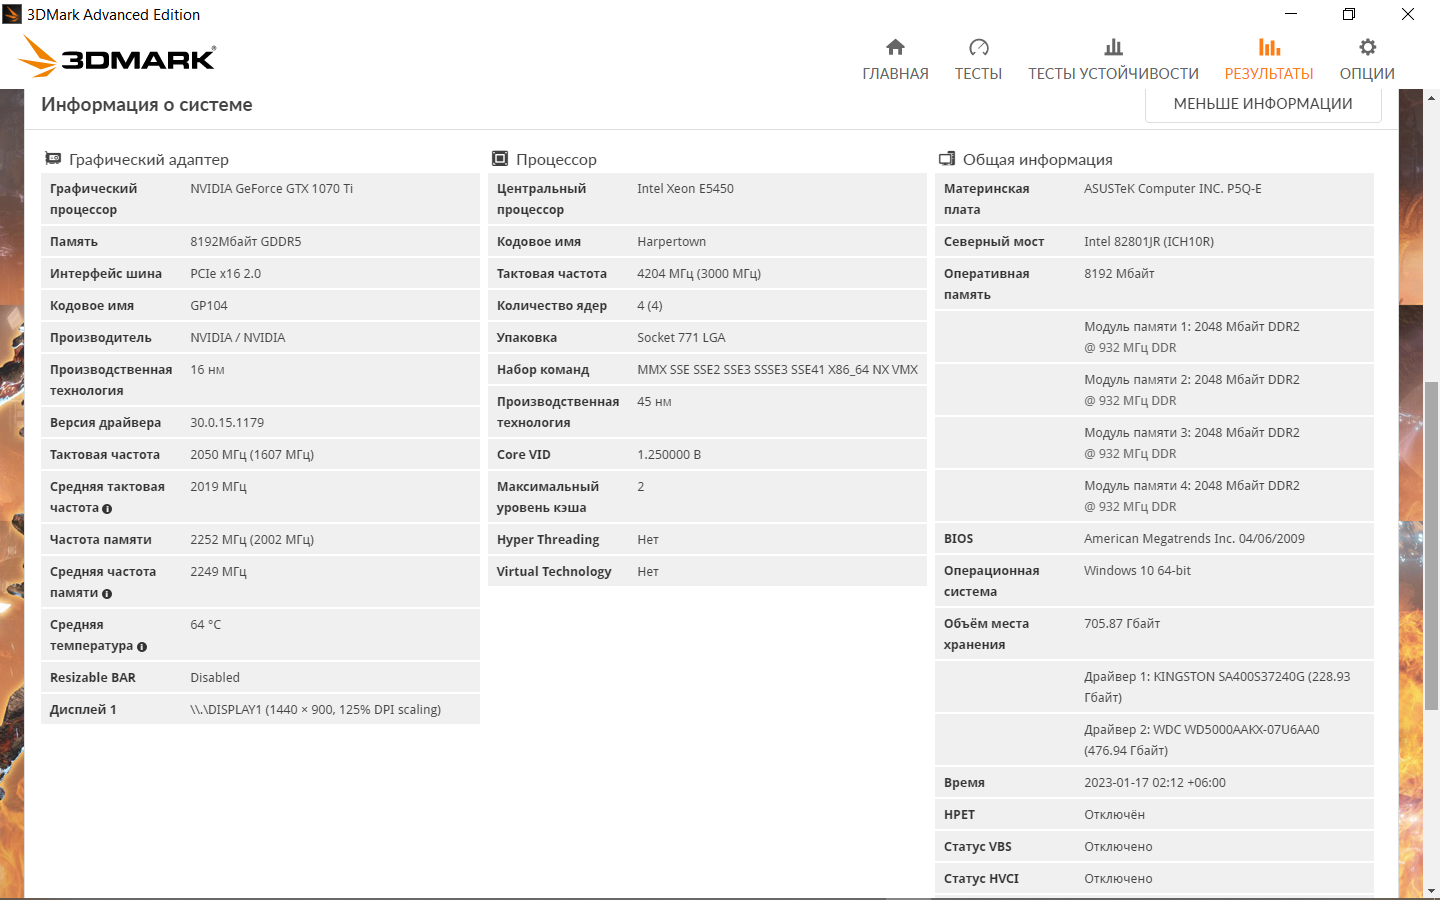The image size is (1440, 900).
Task: Open ОПЦИИ using the gear icon
Action: (1367, 47)
